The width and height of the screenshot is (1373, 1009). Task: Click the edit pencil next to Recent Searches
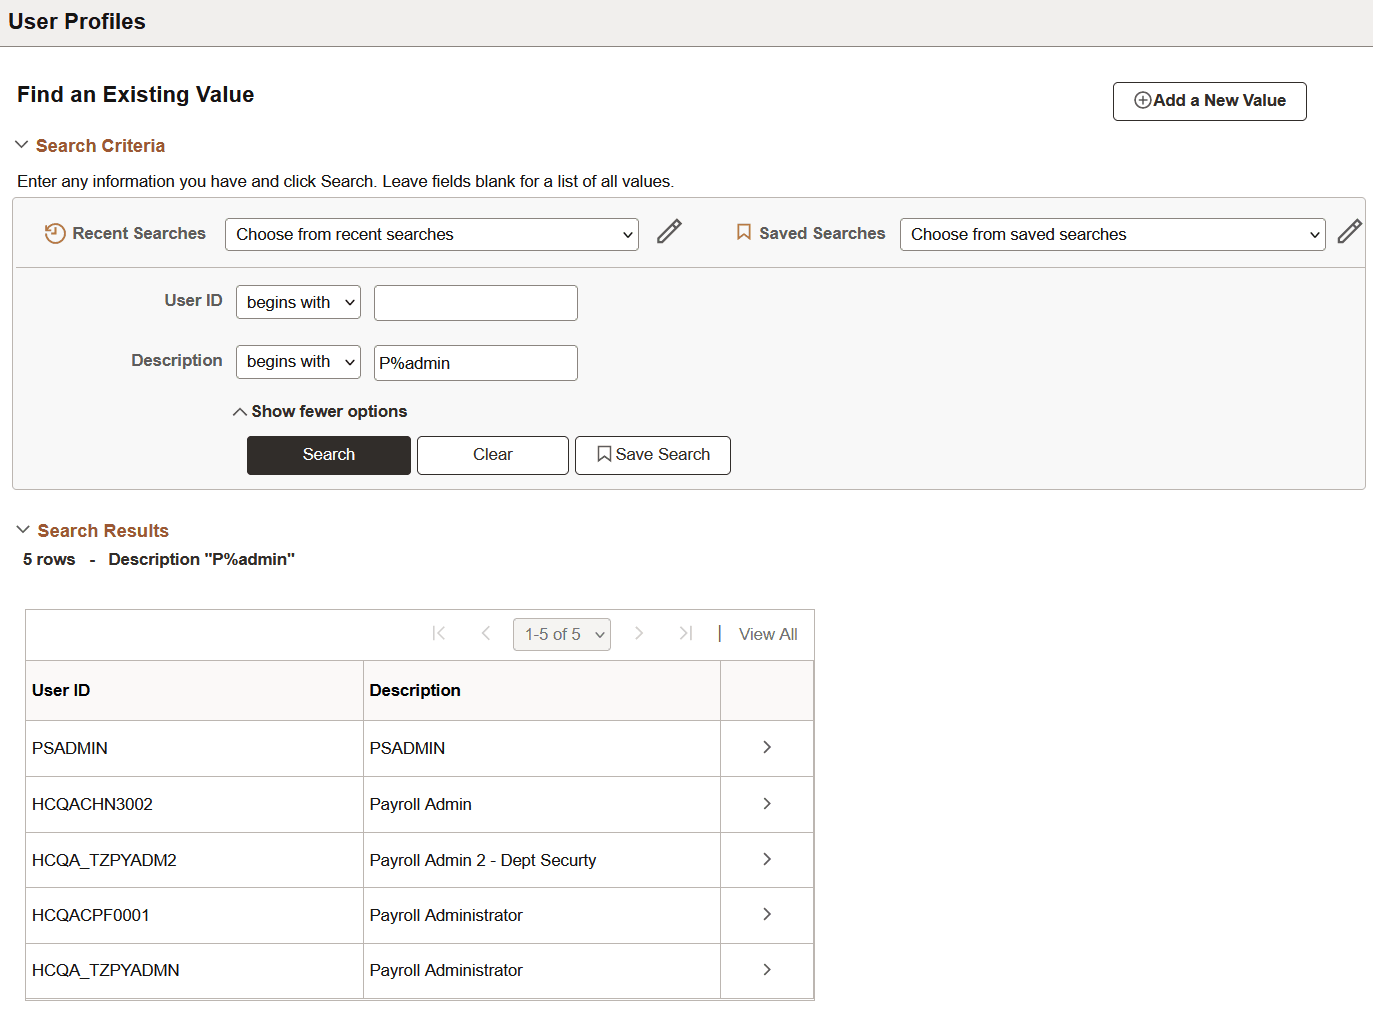(x=668, y=231)
